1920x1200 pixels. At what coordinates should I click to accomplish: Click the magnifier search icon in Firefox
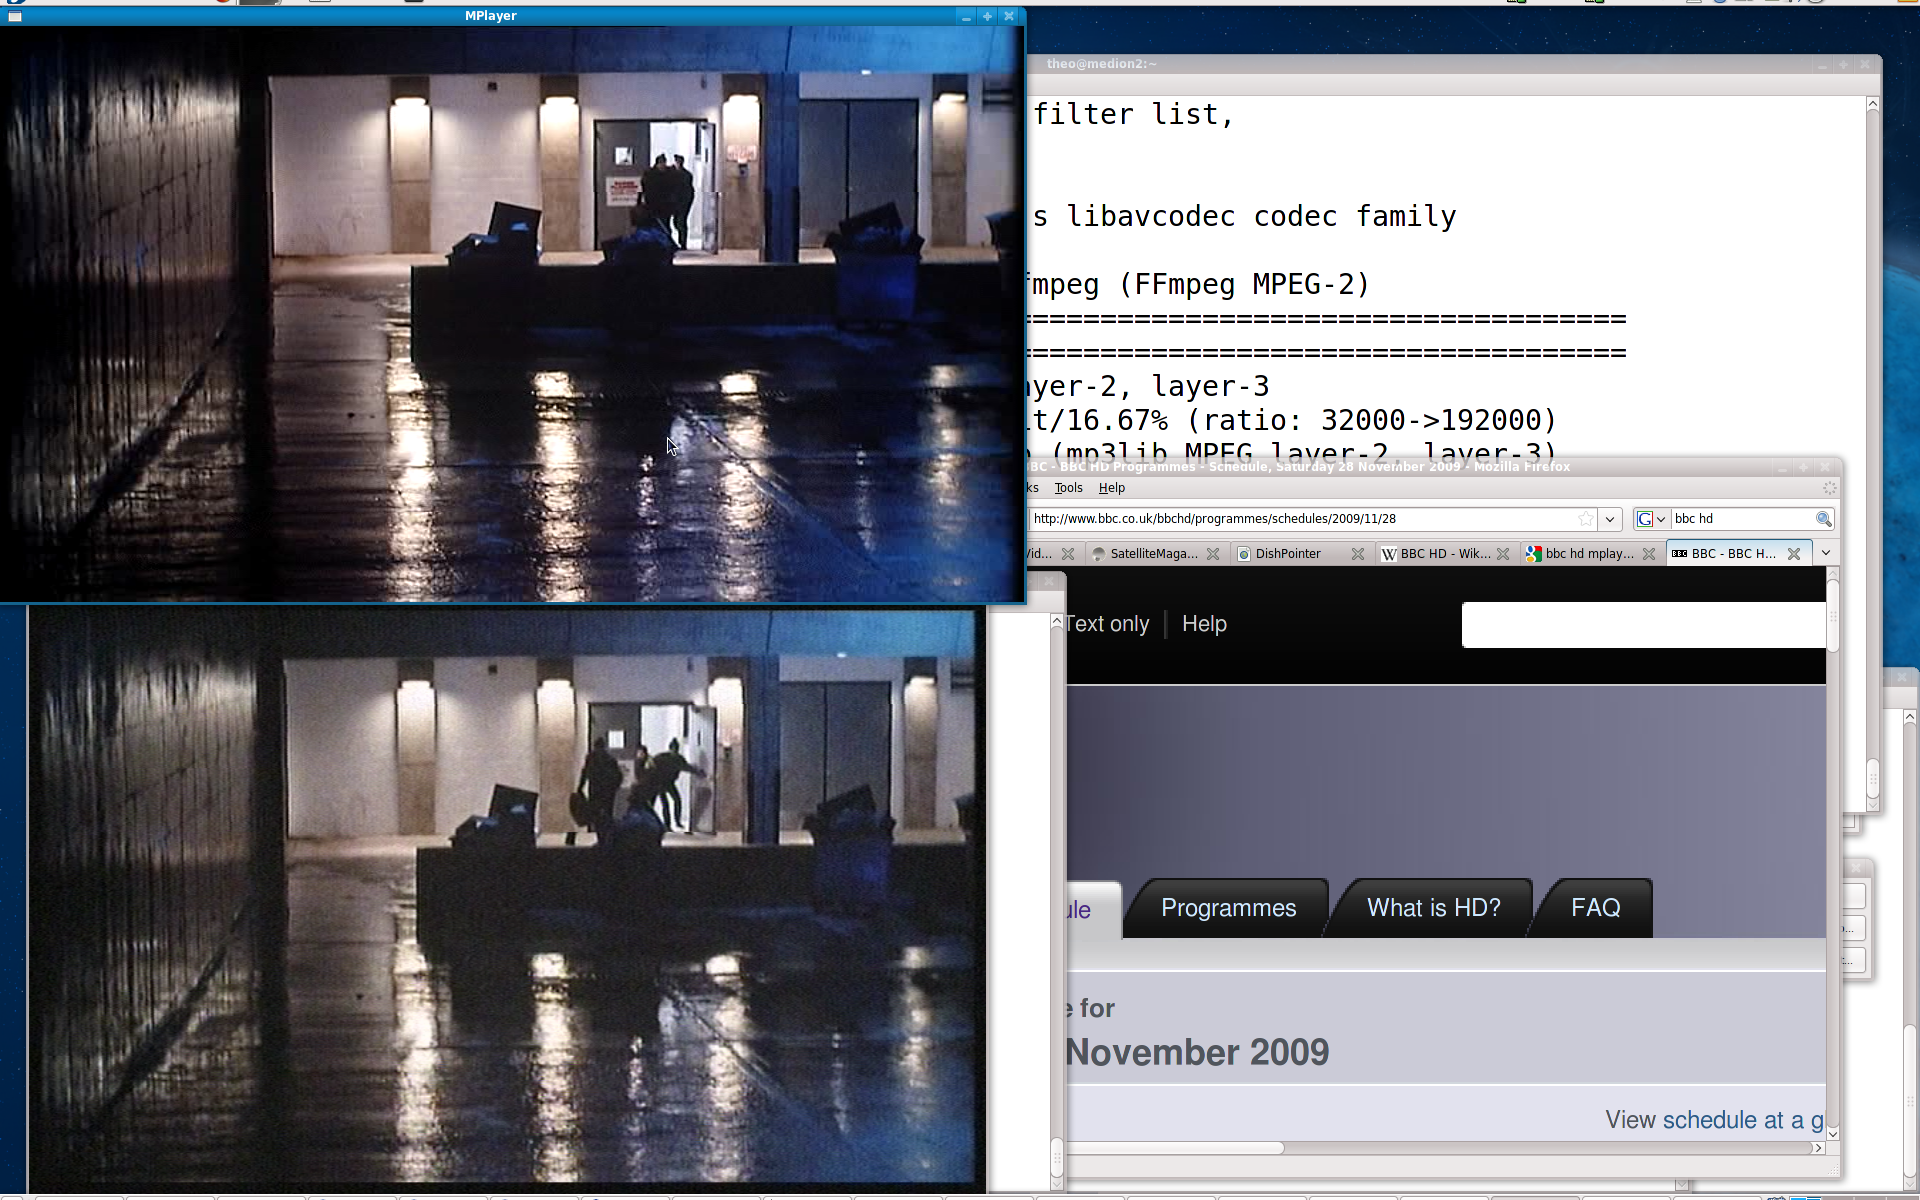tap(1824, 519)
